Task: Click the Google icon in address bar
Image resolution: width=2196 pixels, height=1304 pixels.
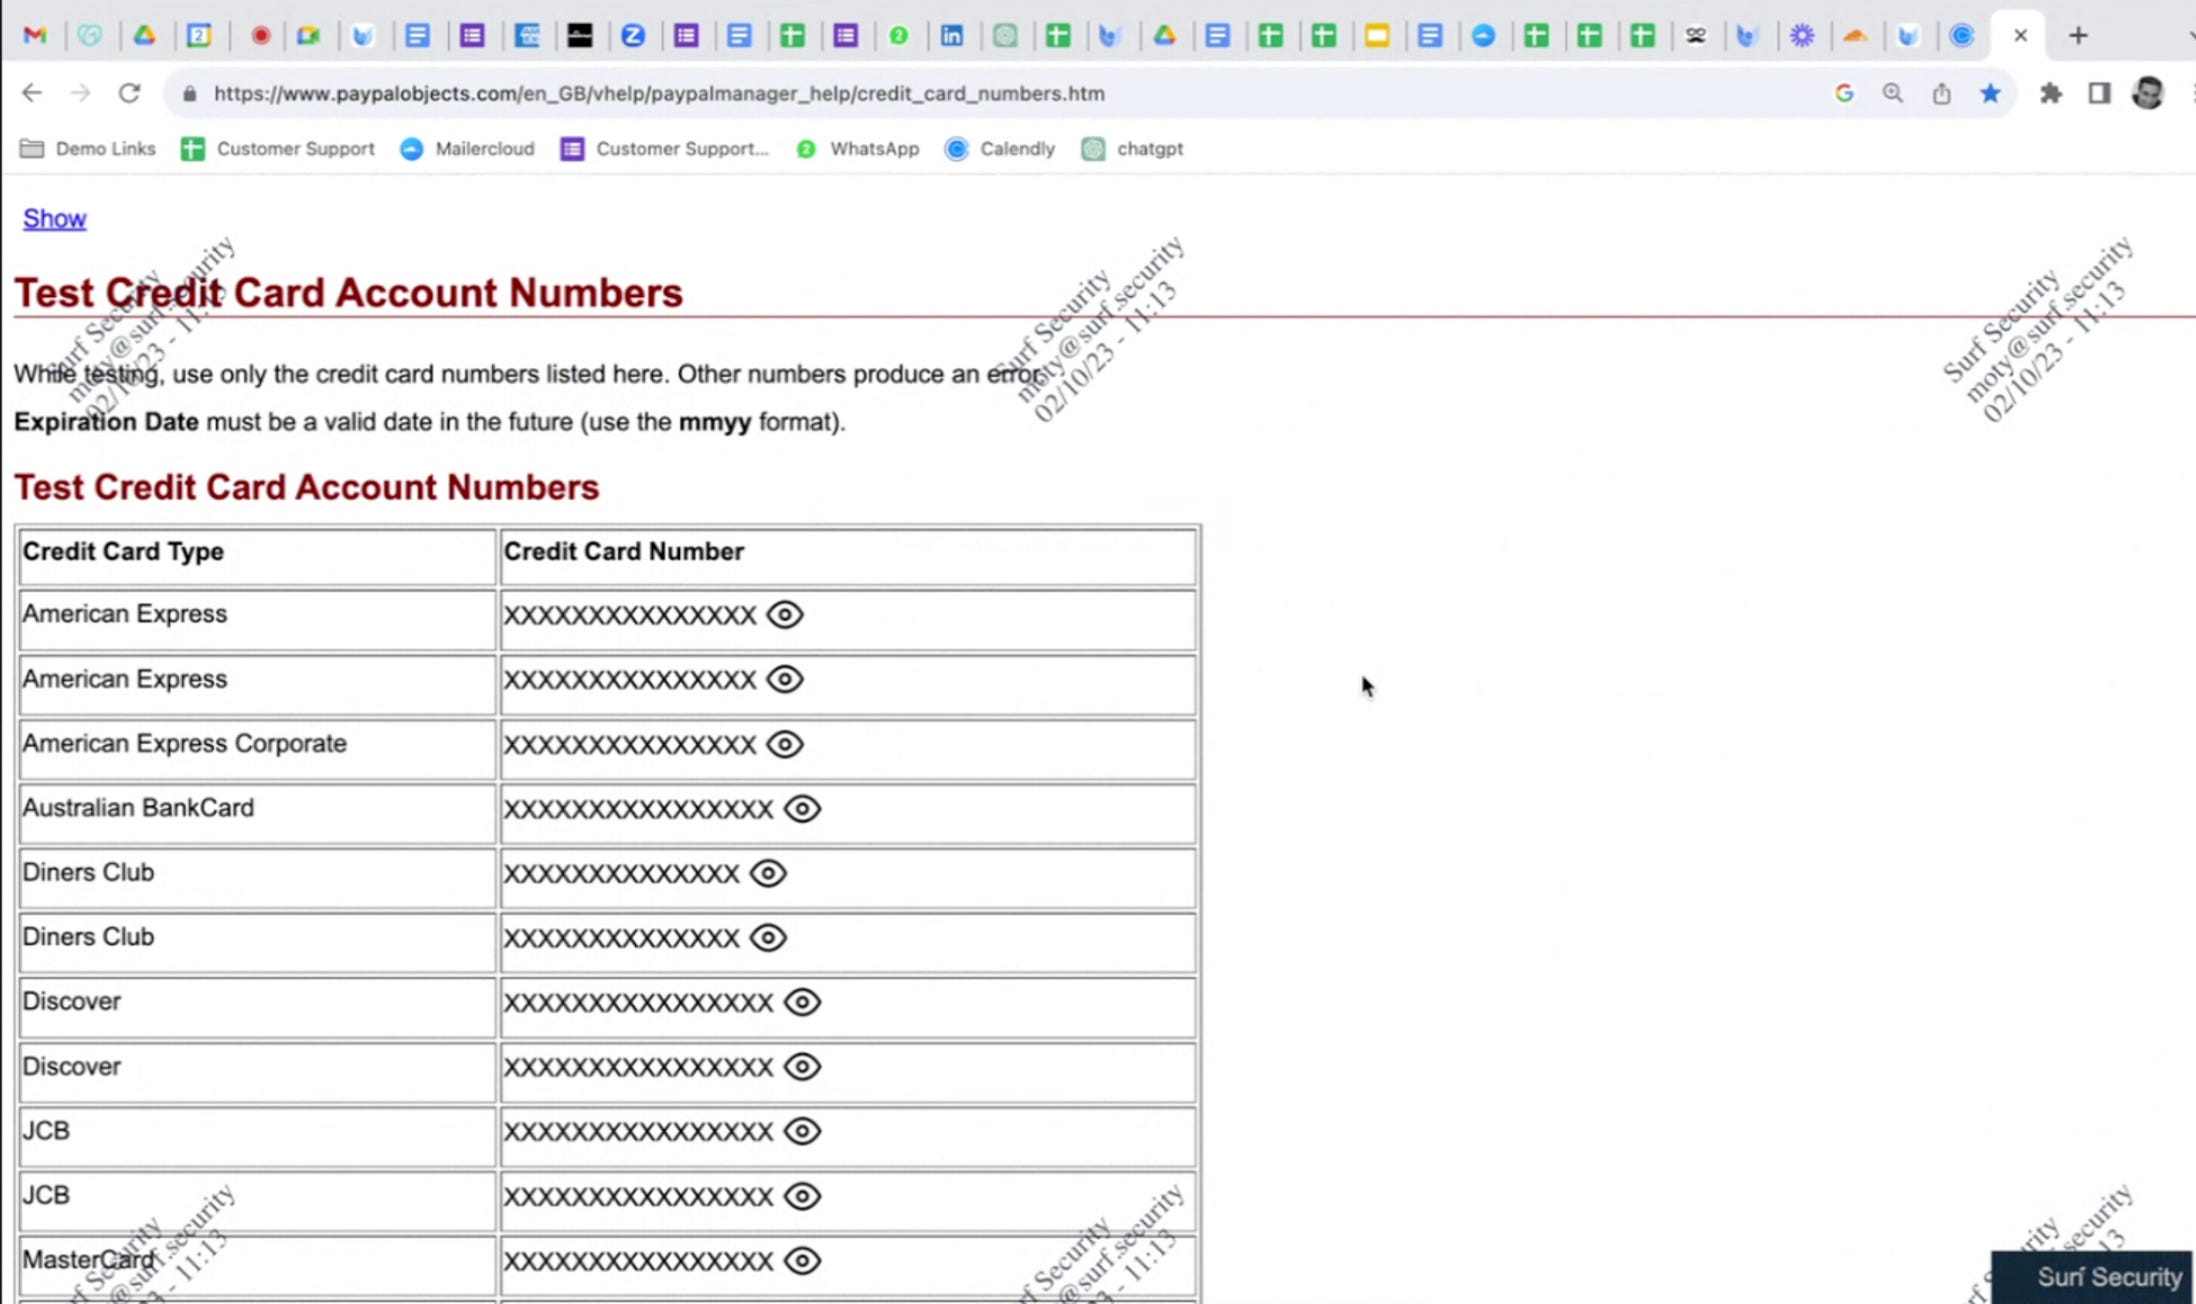Action: (1844, 93)
